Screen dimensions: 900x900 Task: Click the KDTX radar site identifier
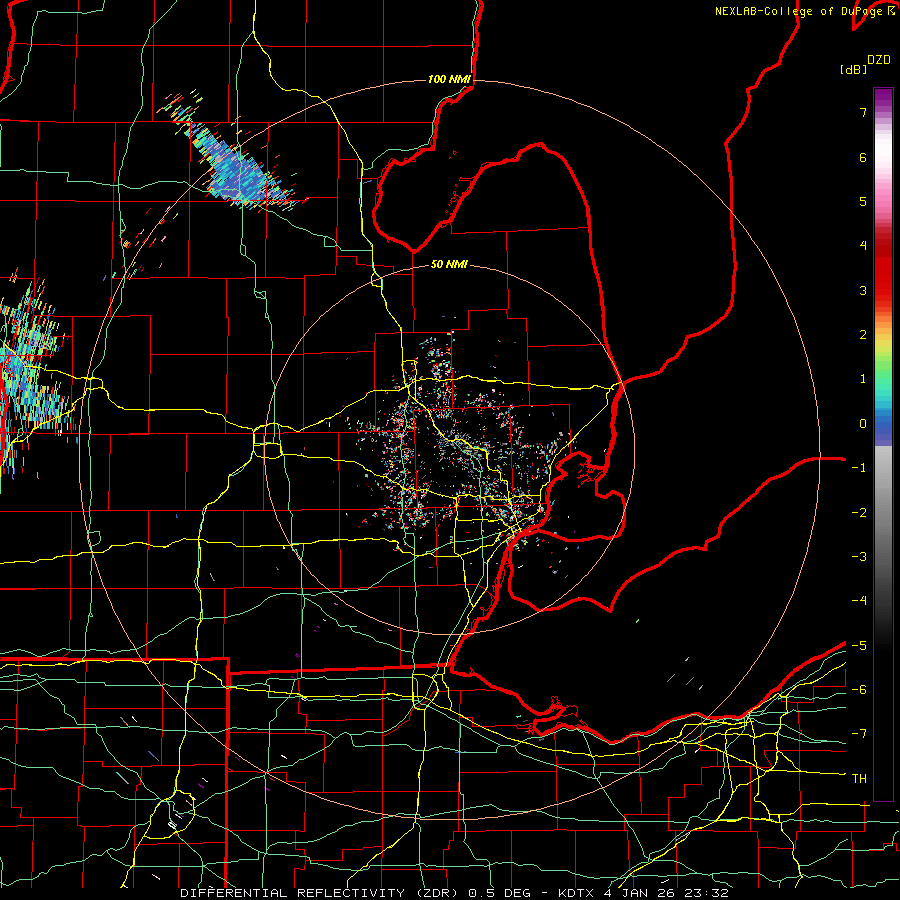click(x=578, y=893)
